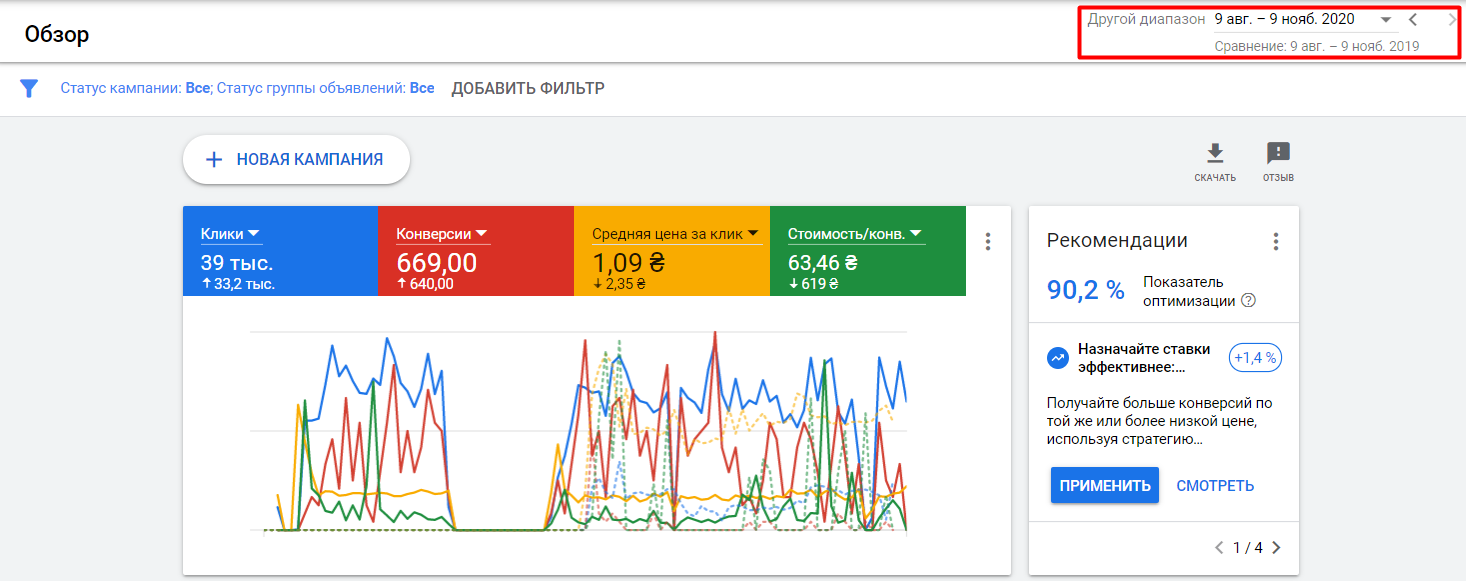Click the НОВАЯ КАМПАНИЯ button
The height and width of the screenshot is (581, 1466).
(296, 159)
